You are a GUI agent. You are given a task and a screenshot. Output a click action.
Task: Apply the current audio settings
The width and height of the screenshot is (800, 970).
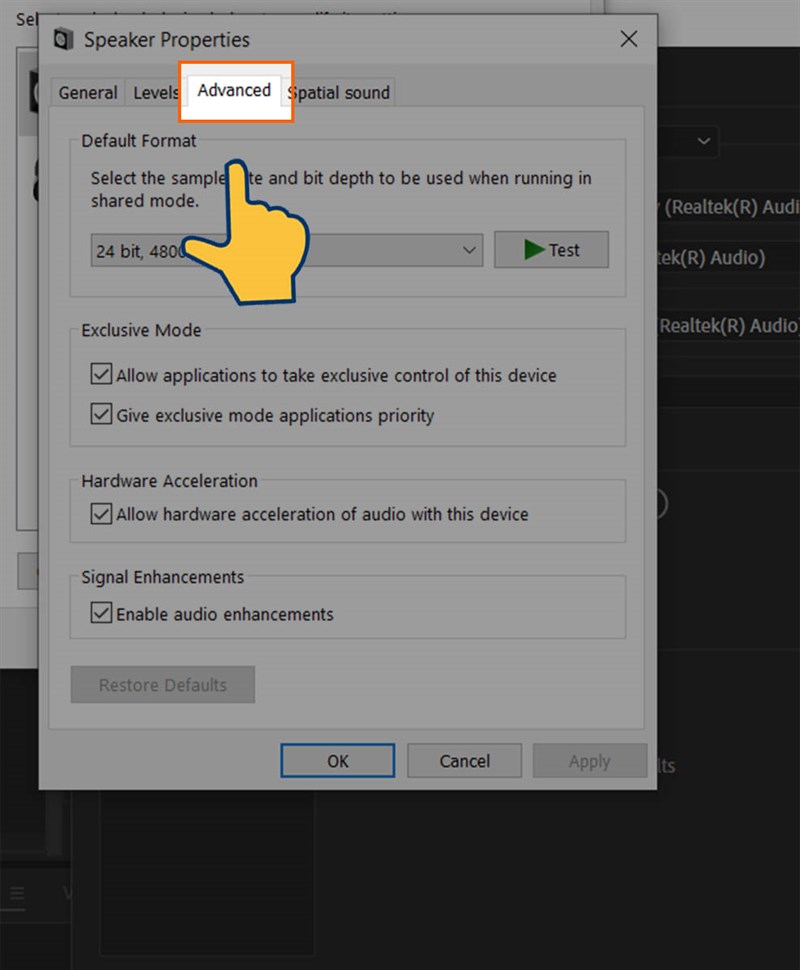point(590,760)
